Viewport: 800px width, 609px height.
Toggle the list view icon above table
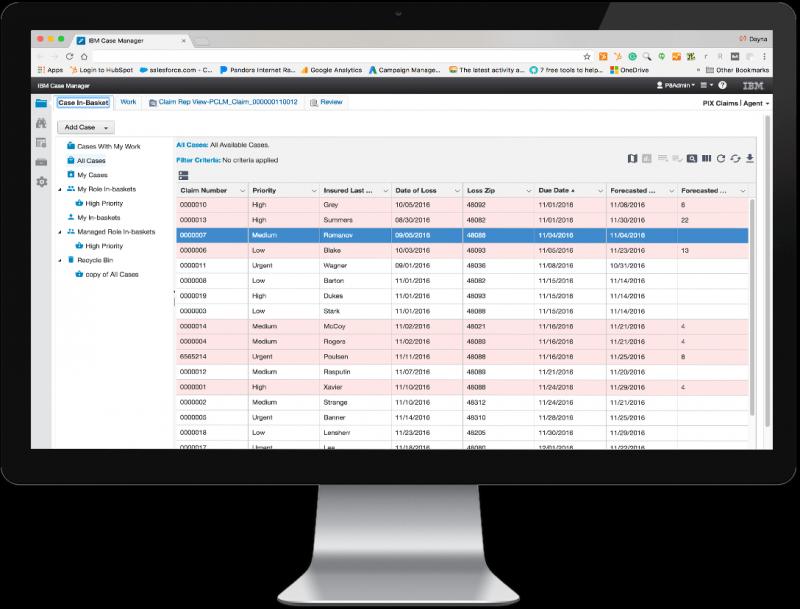coord(184,175)
